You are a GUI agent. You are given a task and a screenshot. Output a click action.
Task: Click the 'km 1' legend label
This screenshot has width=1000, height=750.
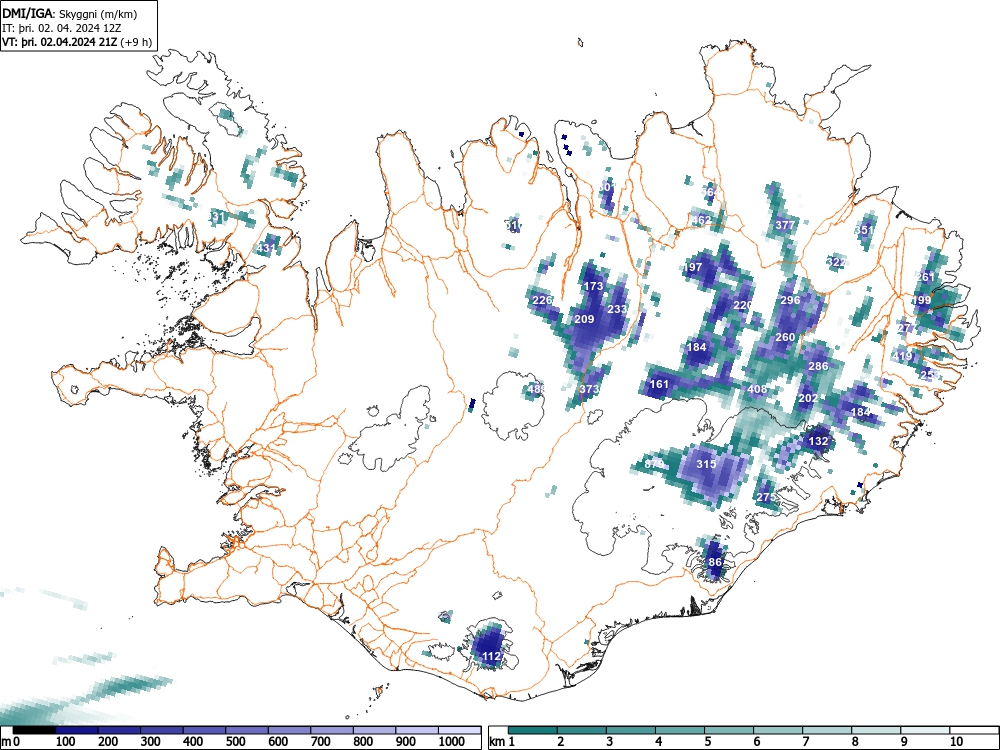503,742
